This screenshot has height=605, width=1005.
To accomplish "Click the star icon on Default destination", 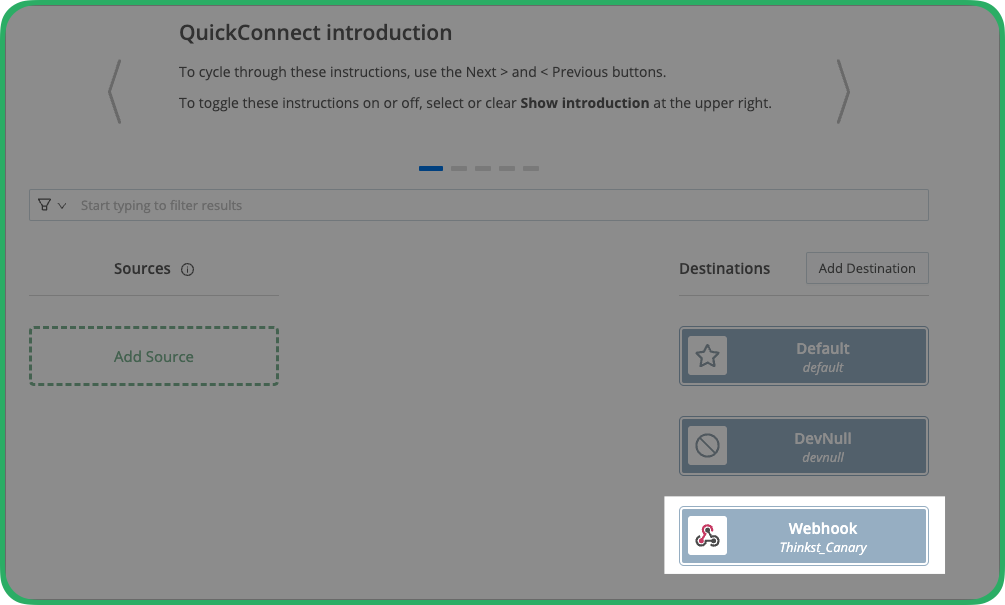I will [x=708, y=356].
